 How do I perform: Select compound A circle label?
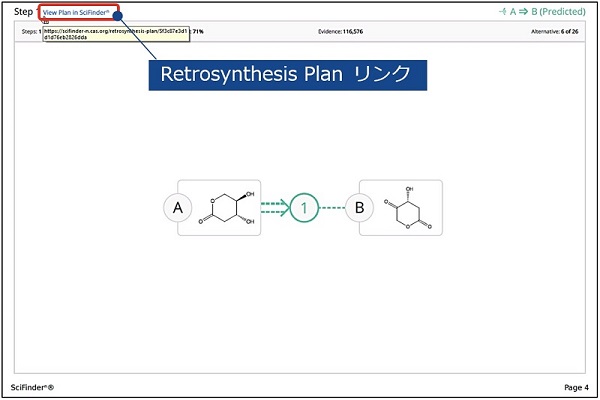[178, 208]
